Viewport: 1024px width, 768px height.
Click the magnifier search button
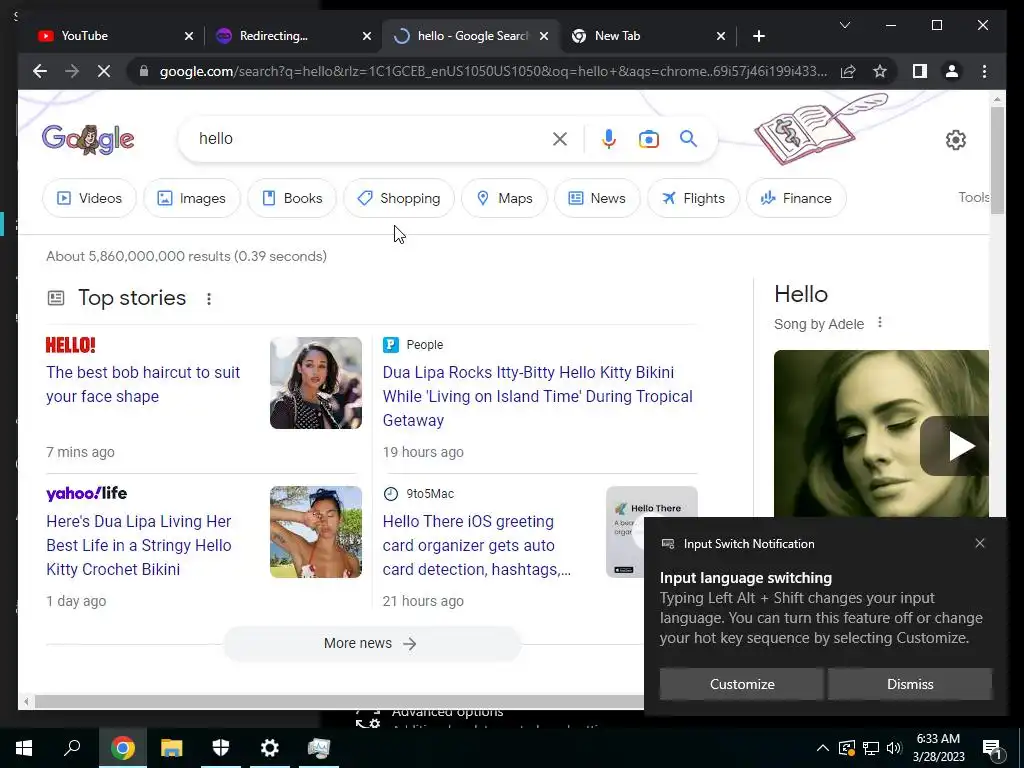coord(688,138)
